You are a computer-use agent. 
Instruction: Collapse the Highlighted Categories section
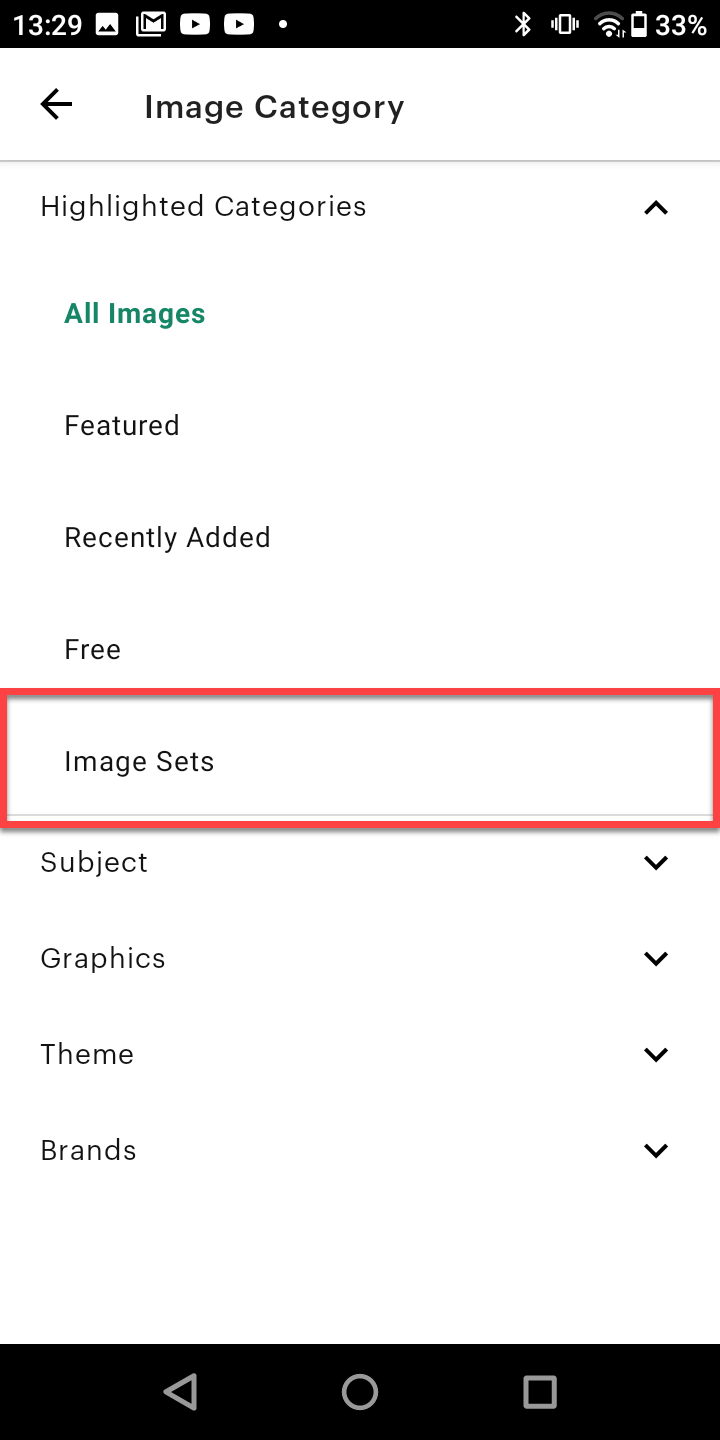pyautogui.click(x=655, y=207)
